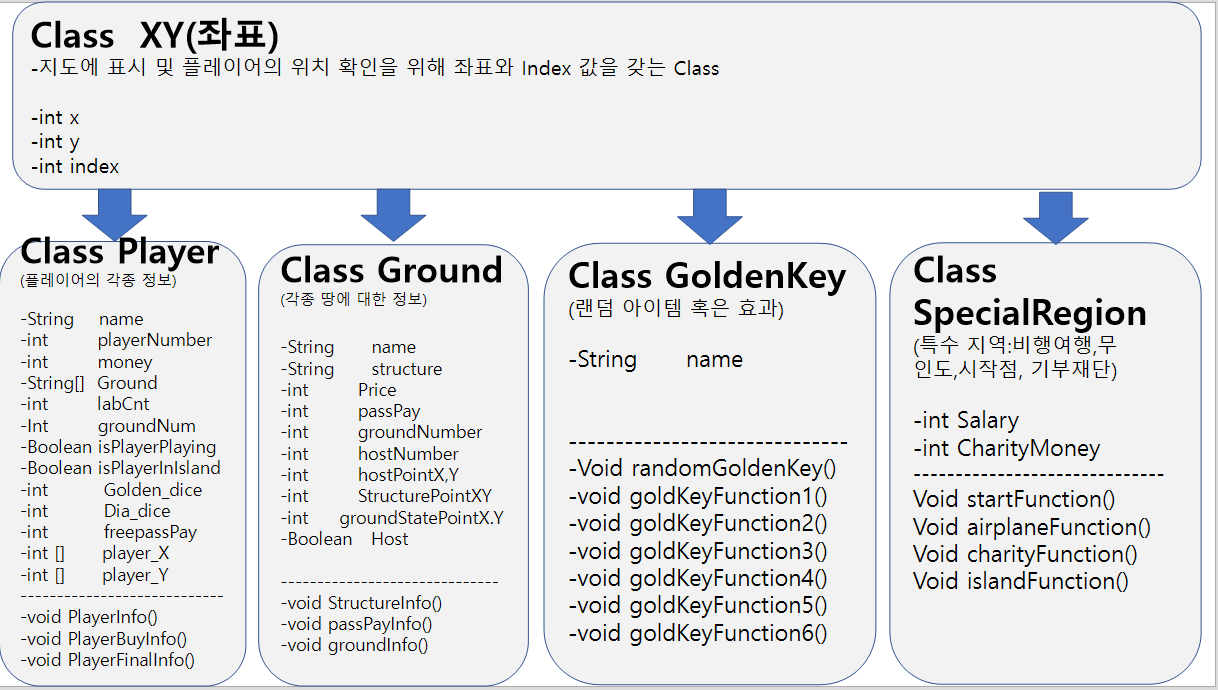Click the 'Class Ground' heading
The image size is (1218, 690).
point(391,270)
